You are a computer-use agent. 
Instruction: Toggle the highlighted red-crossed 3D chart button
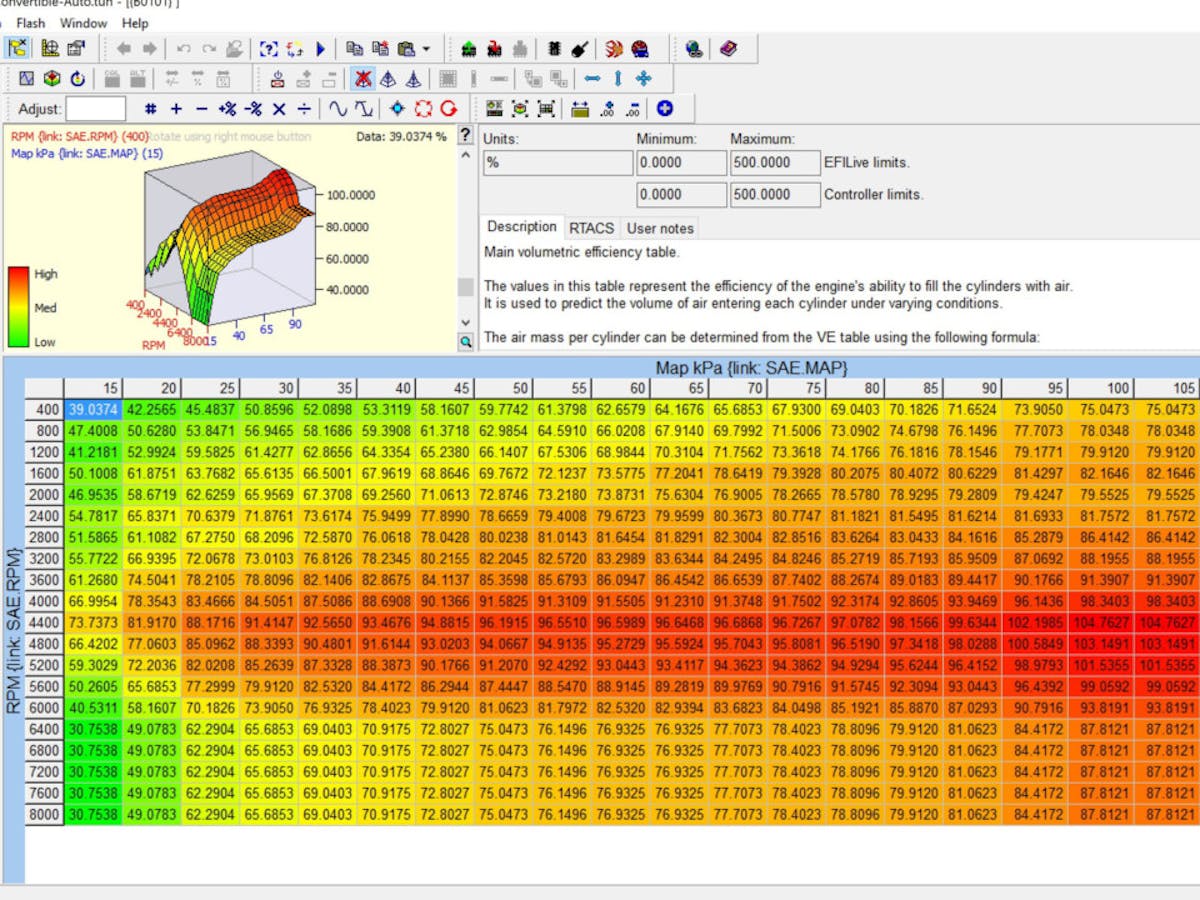click(x=363, y=79)
